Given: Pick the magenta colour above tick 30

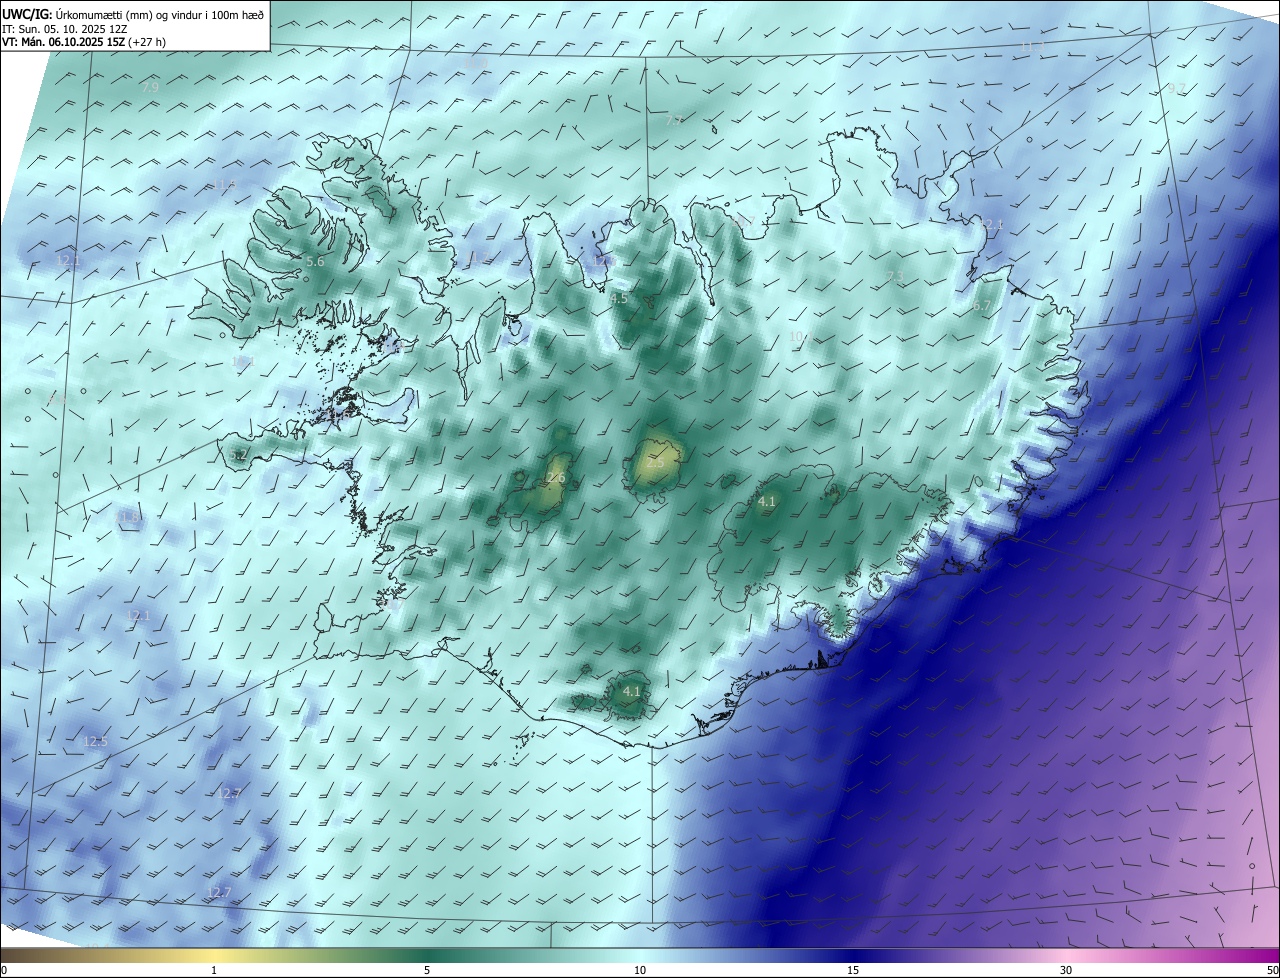Looking at the screenshot, I should (x=1066, y=955).
